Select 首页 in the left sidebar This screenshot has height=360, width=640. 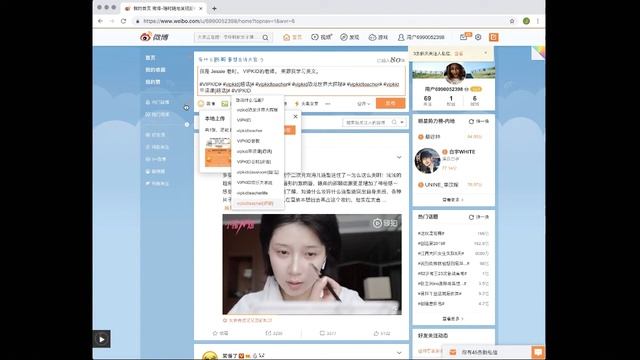(x=150, y=58)
